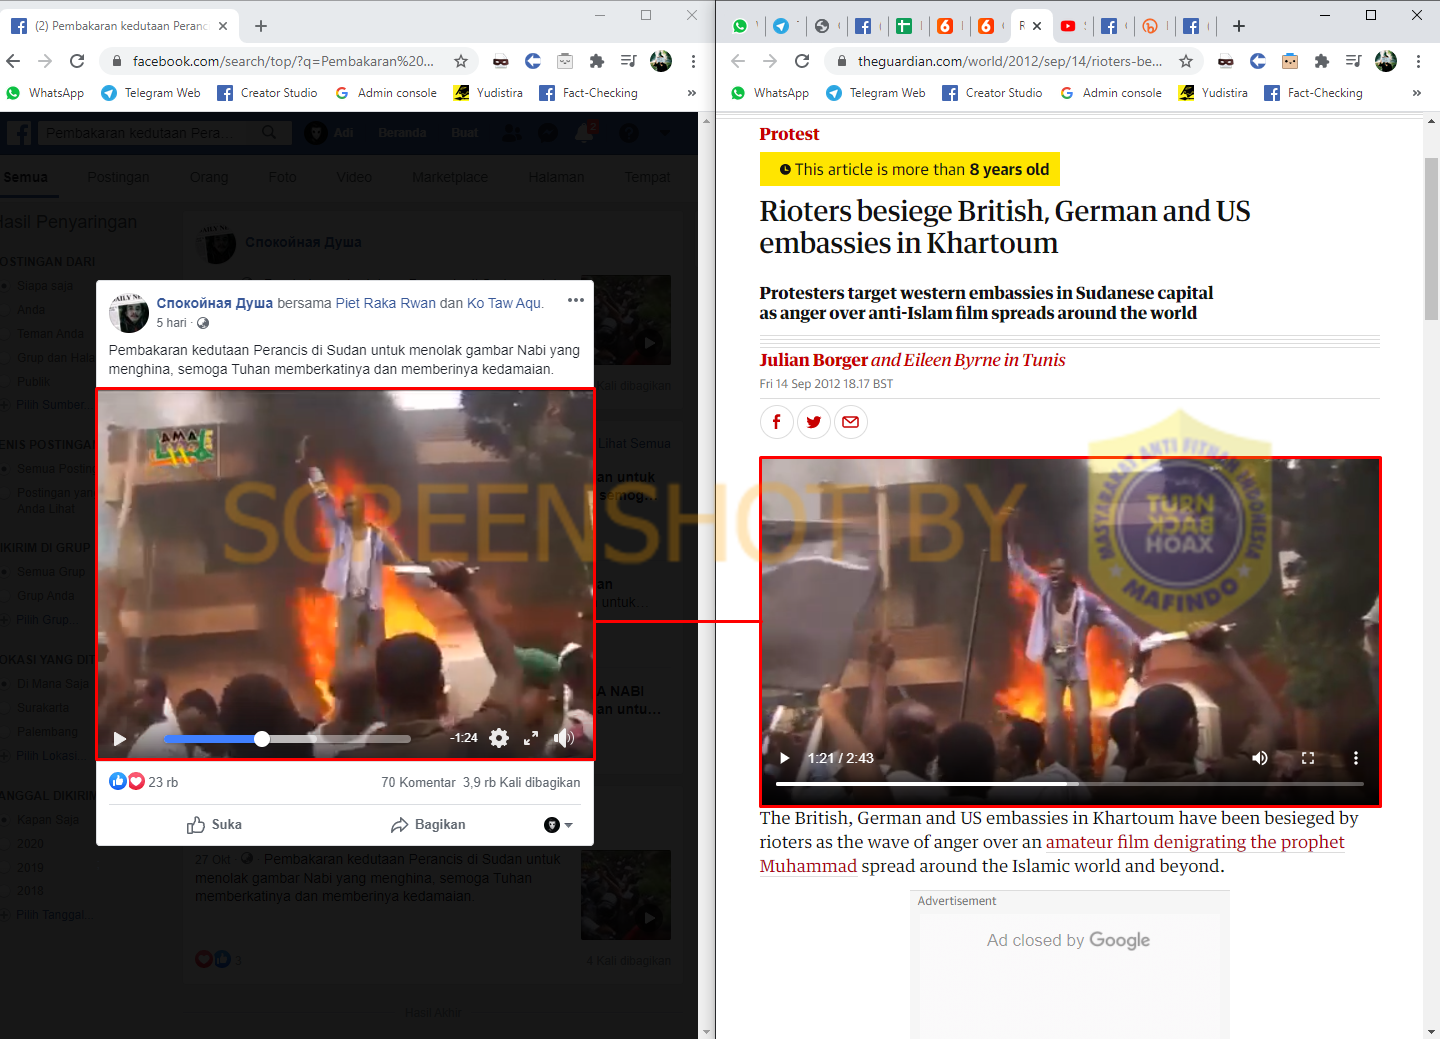Play the Facebook video
Screen dimensions: 1440x1039
coord(120,739)
